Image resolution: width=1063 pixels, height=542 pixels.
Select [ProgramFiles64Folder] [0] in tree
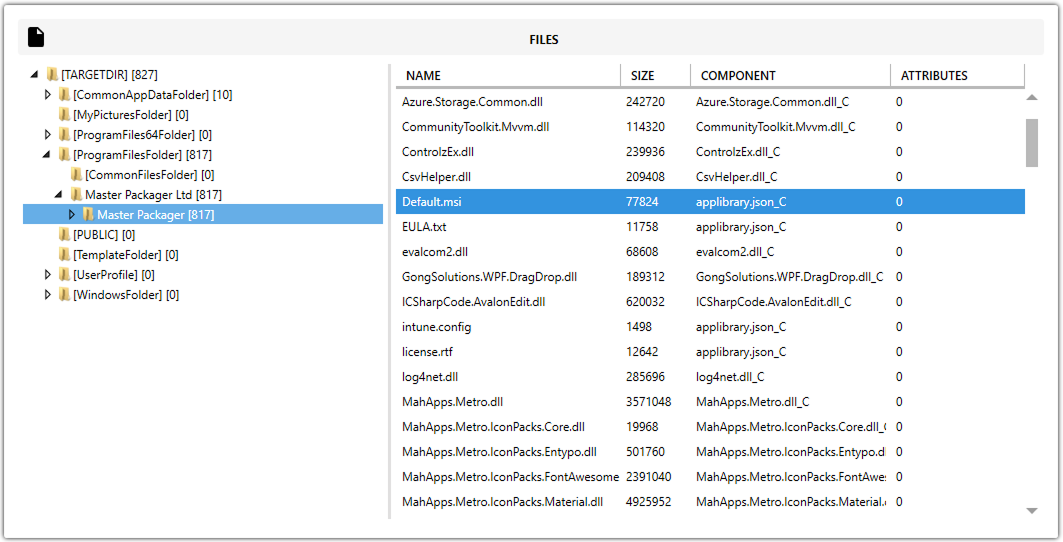[142, 135]
